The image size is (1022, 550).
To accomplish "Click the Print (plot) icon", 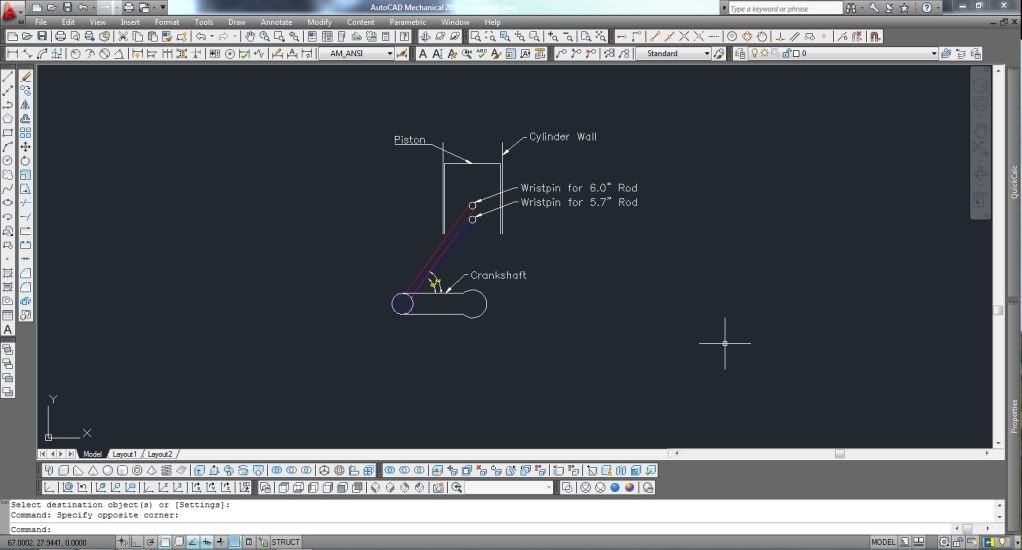I will tap(60, 37).
